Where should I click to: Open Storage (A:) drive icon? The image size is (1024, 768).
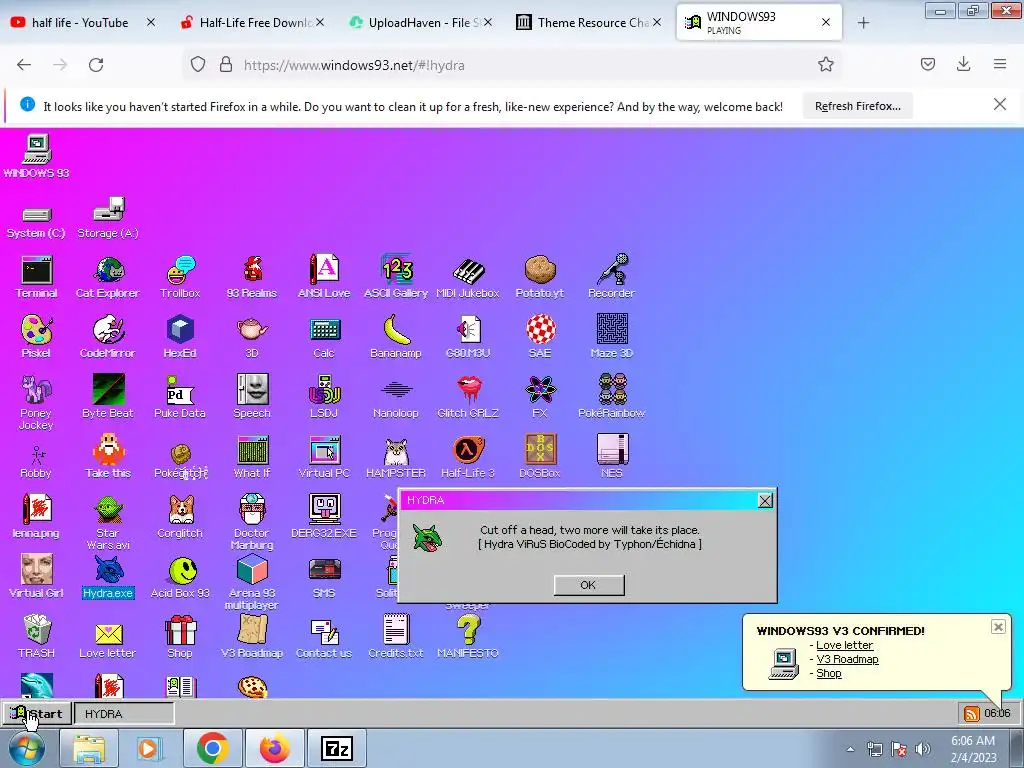(108, 218)
